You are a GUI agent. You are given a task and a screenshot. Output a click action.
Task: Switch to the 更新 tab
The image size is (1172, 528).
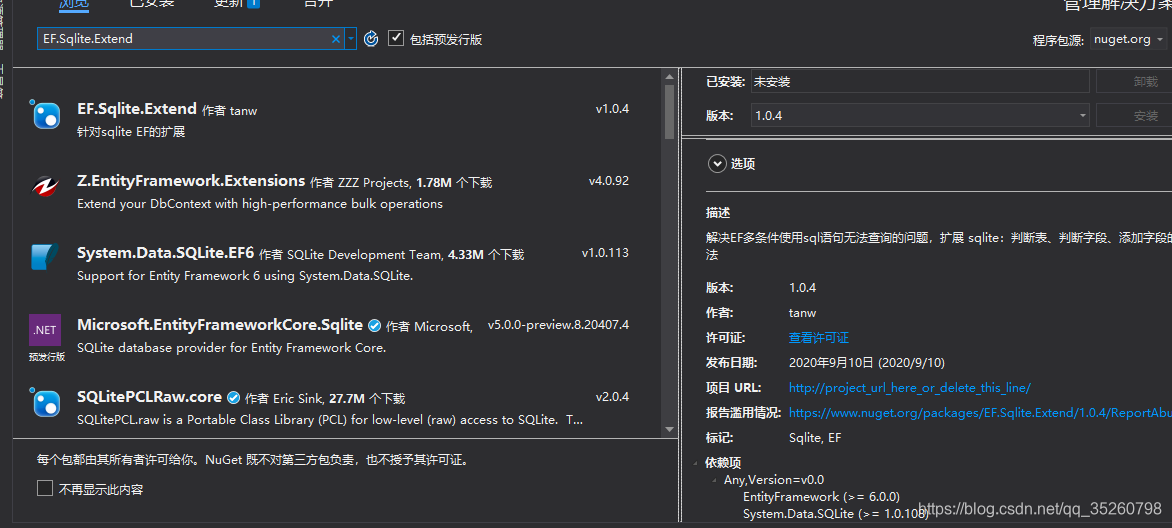227,3
